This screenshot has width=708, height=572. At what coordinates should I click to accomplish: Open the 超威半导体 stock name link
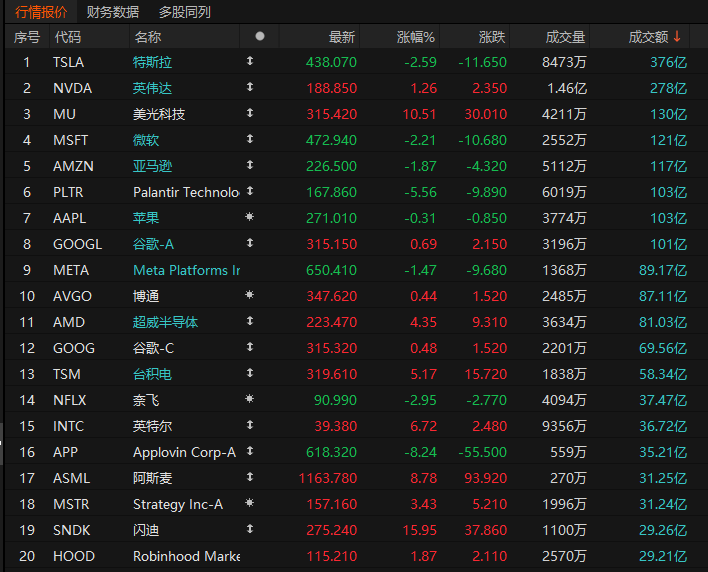tap(165, 322)
